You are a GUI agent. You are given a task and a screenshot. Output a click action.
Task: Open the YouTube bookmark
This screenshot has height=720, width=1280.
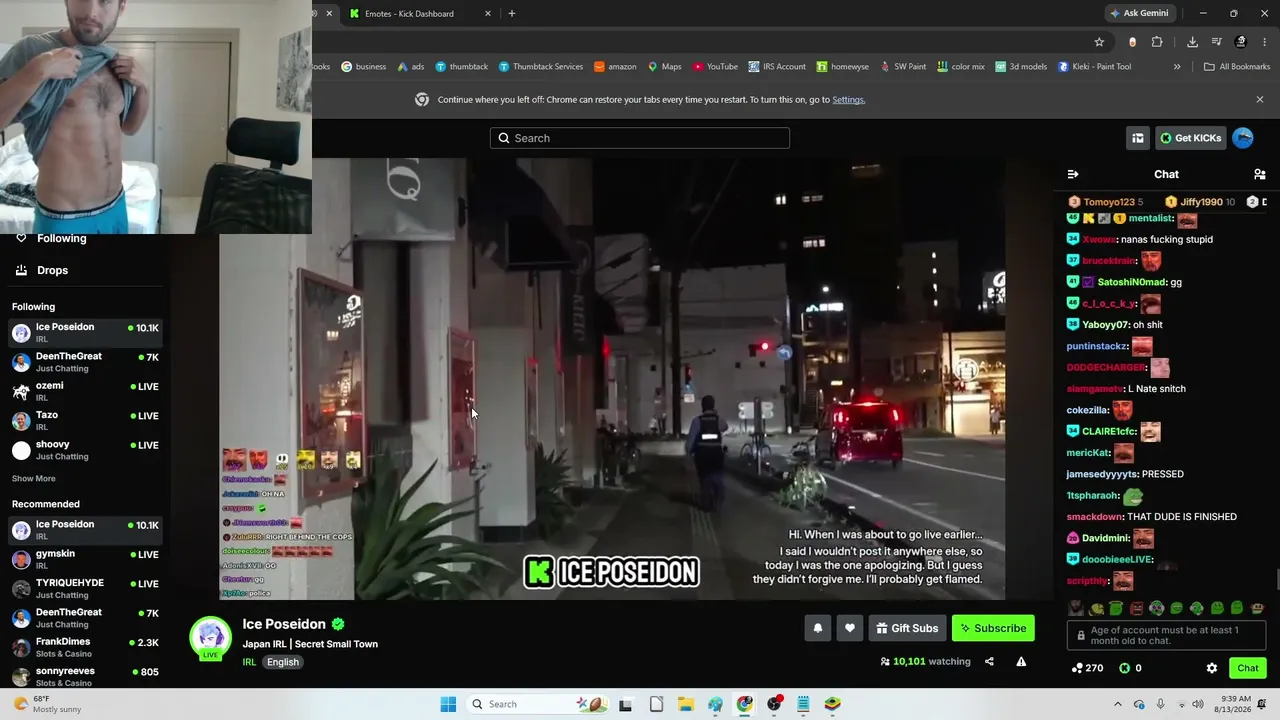(715, 67)
